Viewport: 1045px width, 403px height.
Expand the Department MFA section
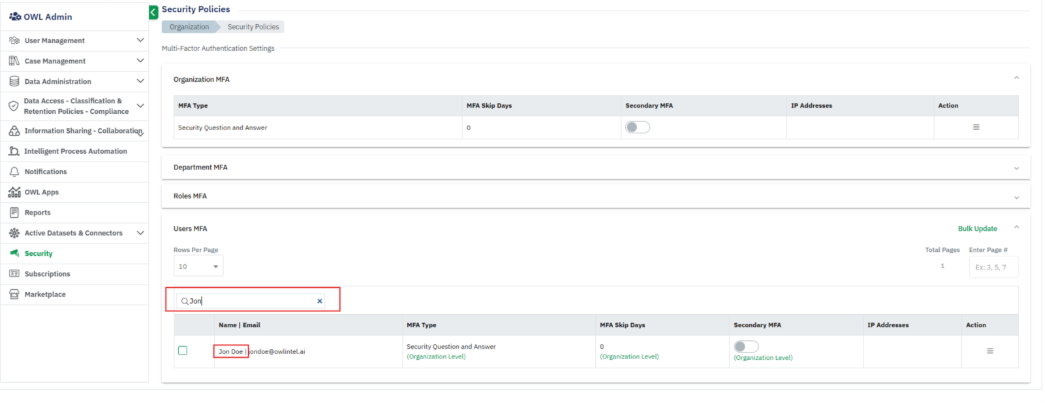tap(1016, 167)
